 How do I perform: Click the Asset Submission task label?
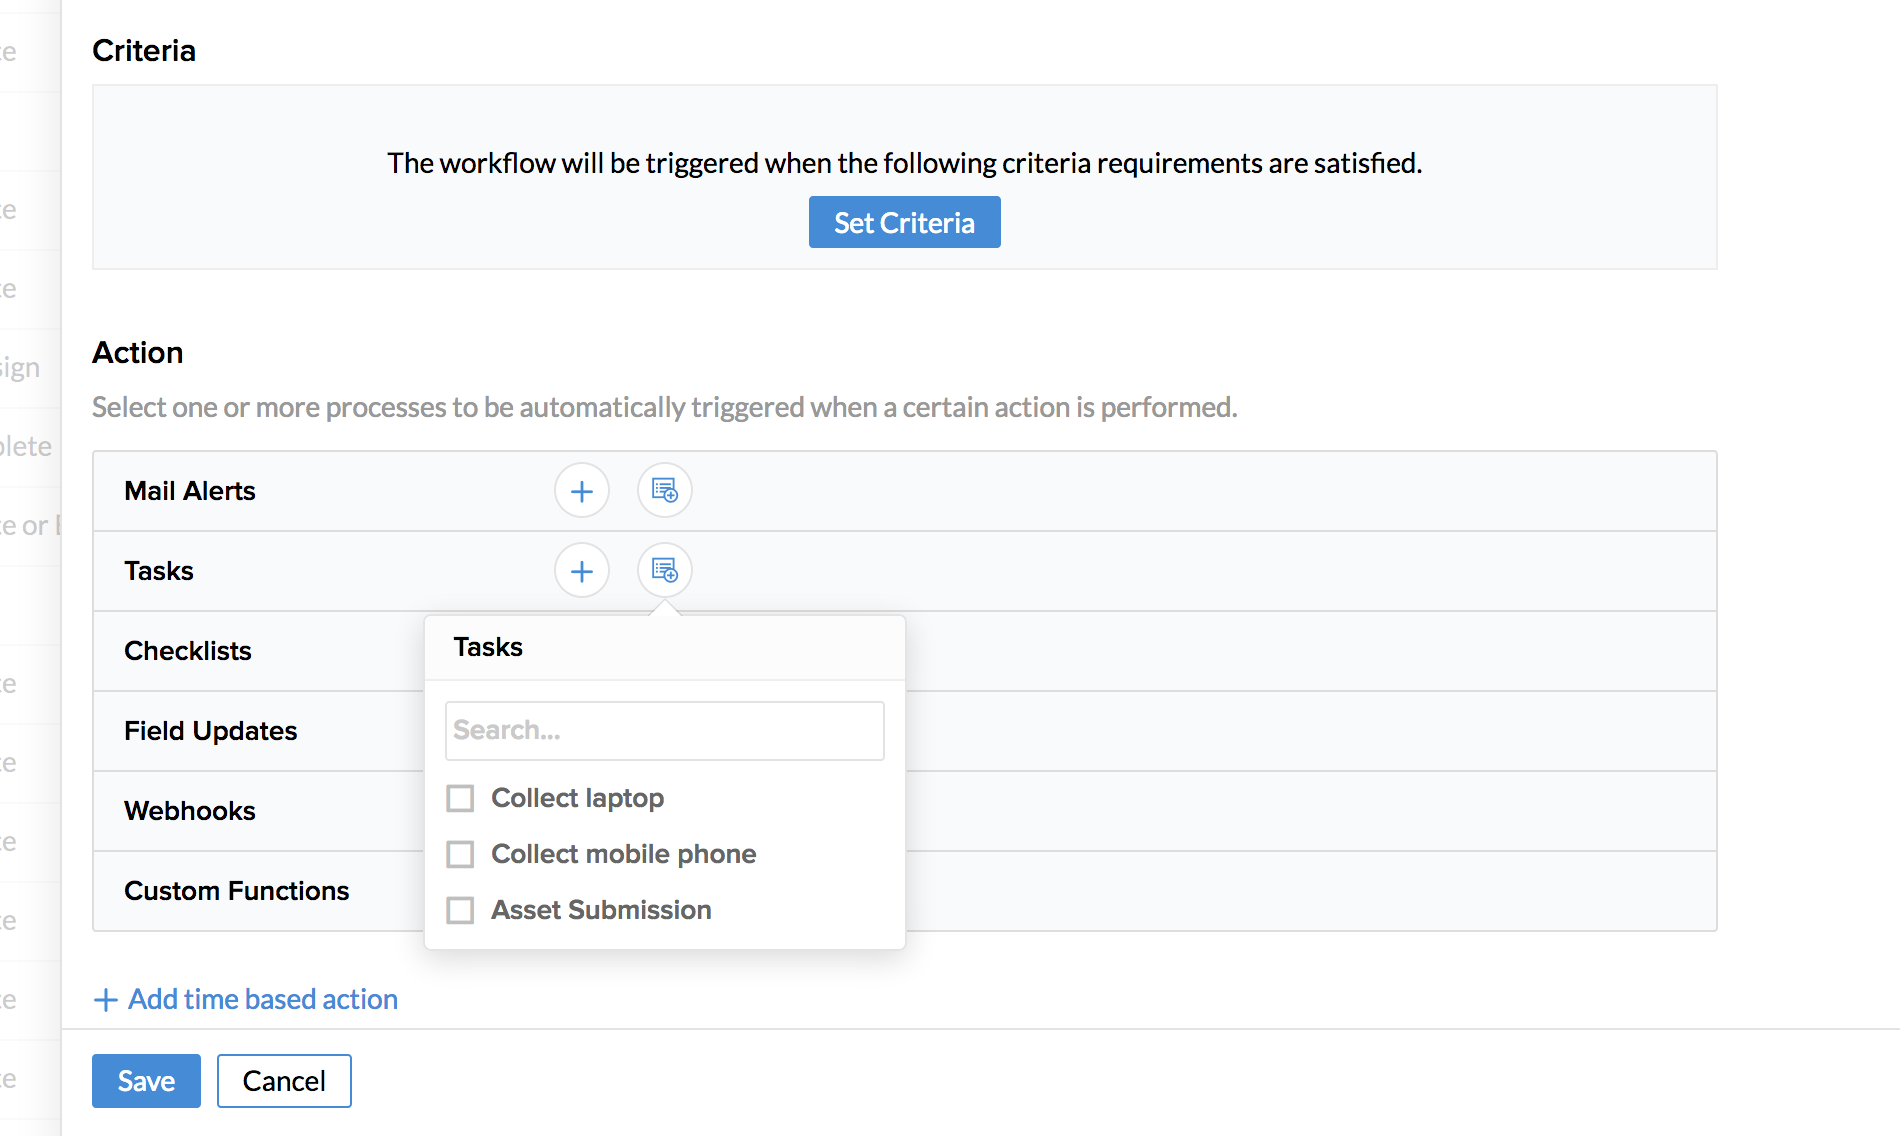(x=601, y=910)
